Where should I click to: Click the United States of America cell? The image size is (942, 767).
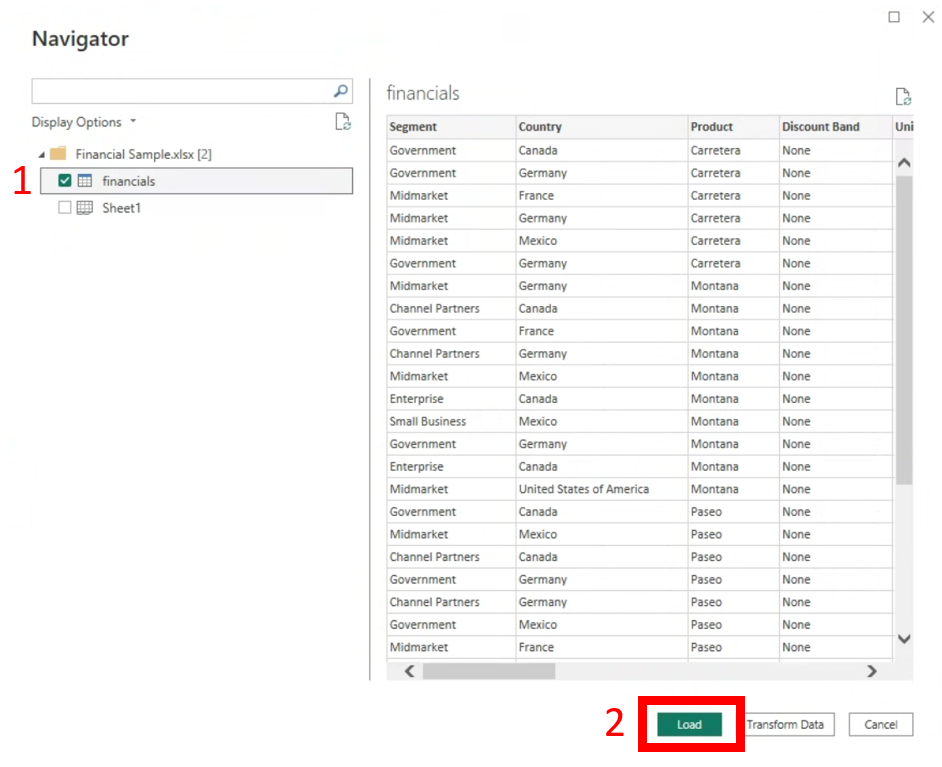click(602, 489)
